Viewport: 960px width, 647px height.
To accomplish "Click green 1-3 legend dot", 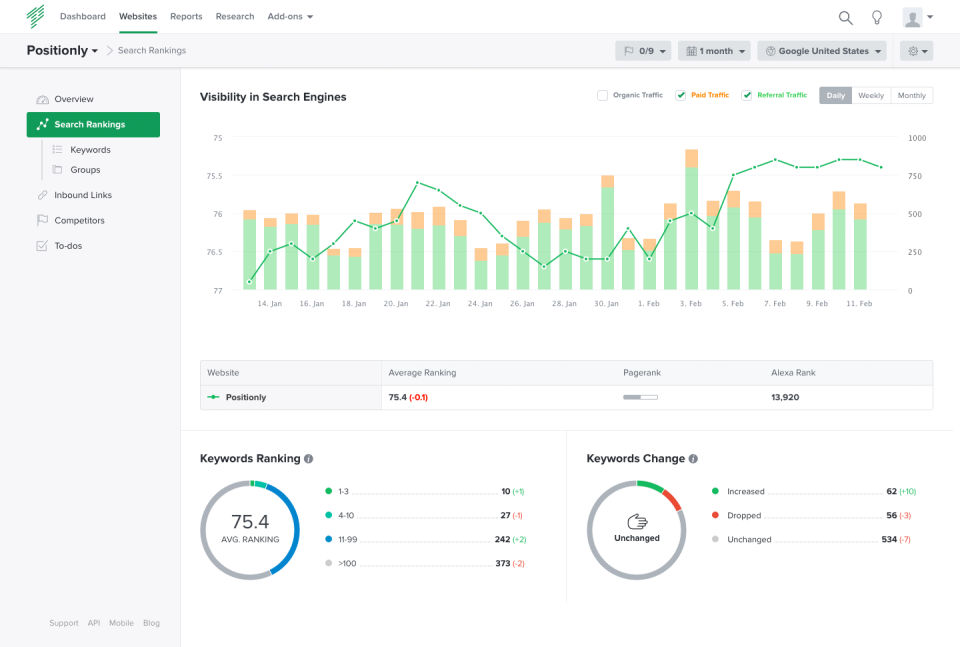I will (x=329, y=491).
